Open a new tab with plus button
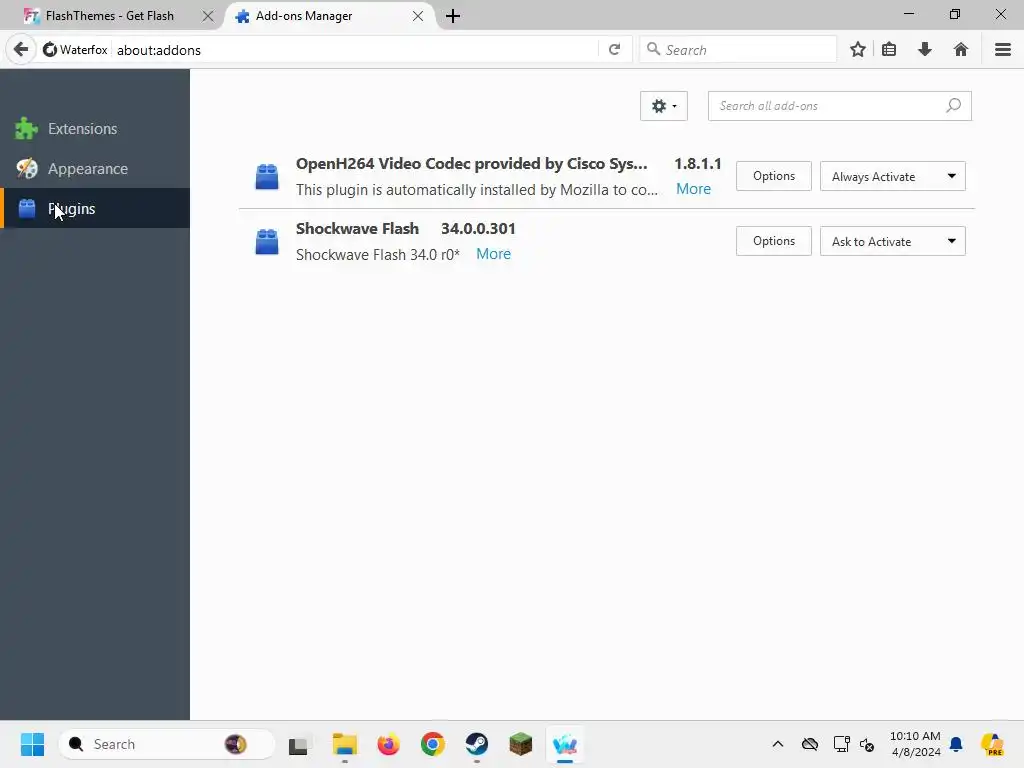The image size is (1024, 768). 453,16
